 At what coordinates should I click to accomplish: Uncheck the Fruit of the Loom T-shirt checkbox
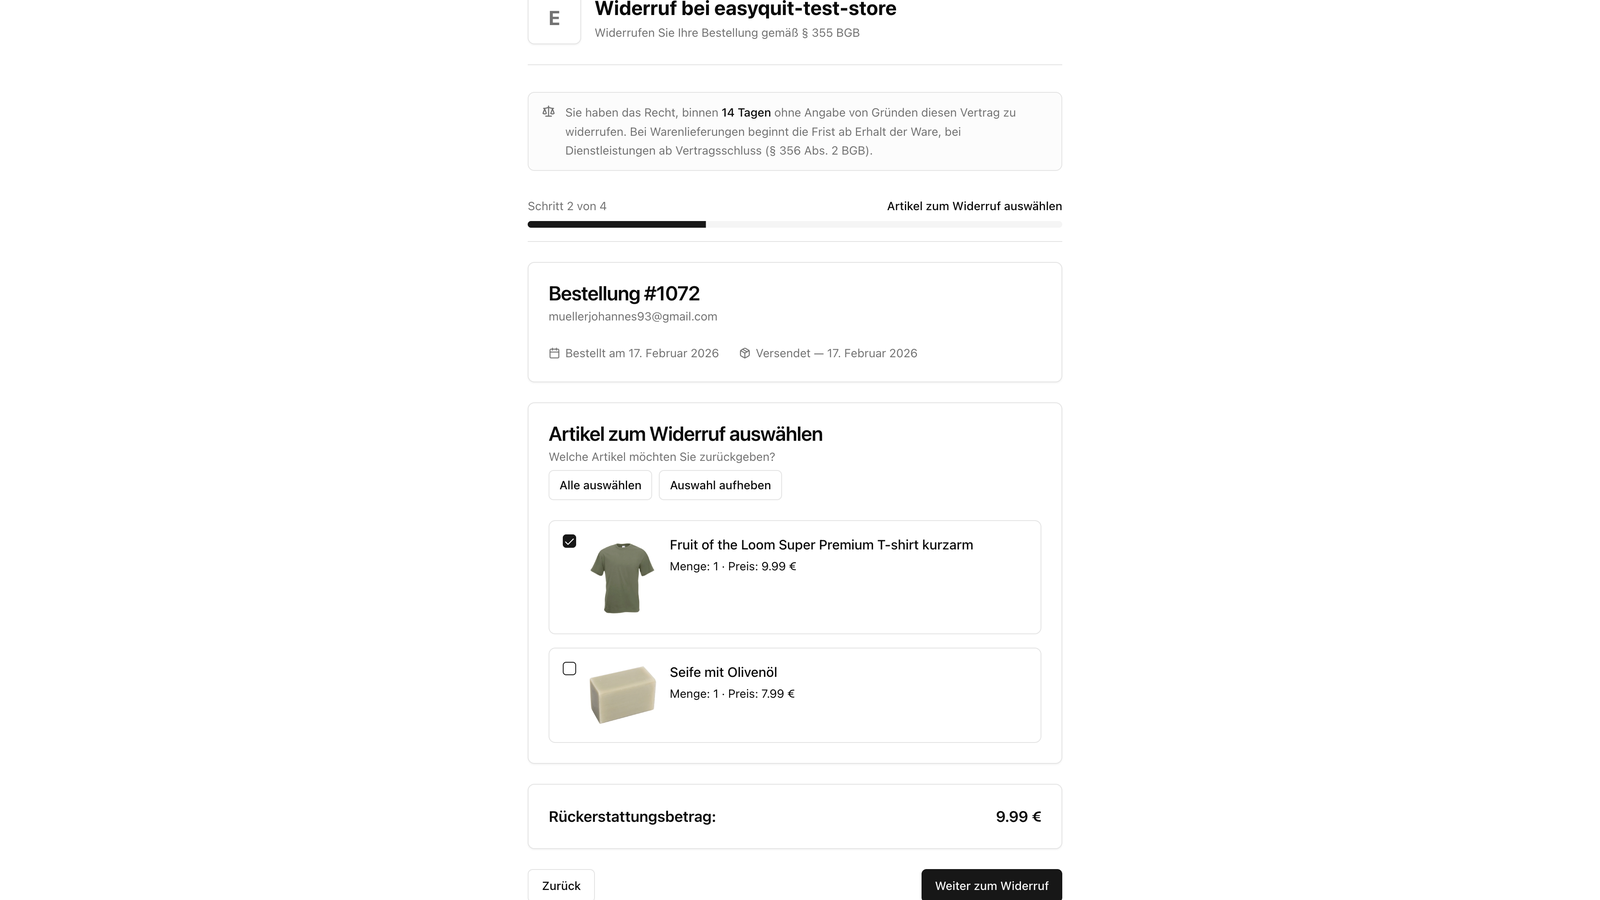(569, 541)
